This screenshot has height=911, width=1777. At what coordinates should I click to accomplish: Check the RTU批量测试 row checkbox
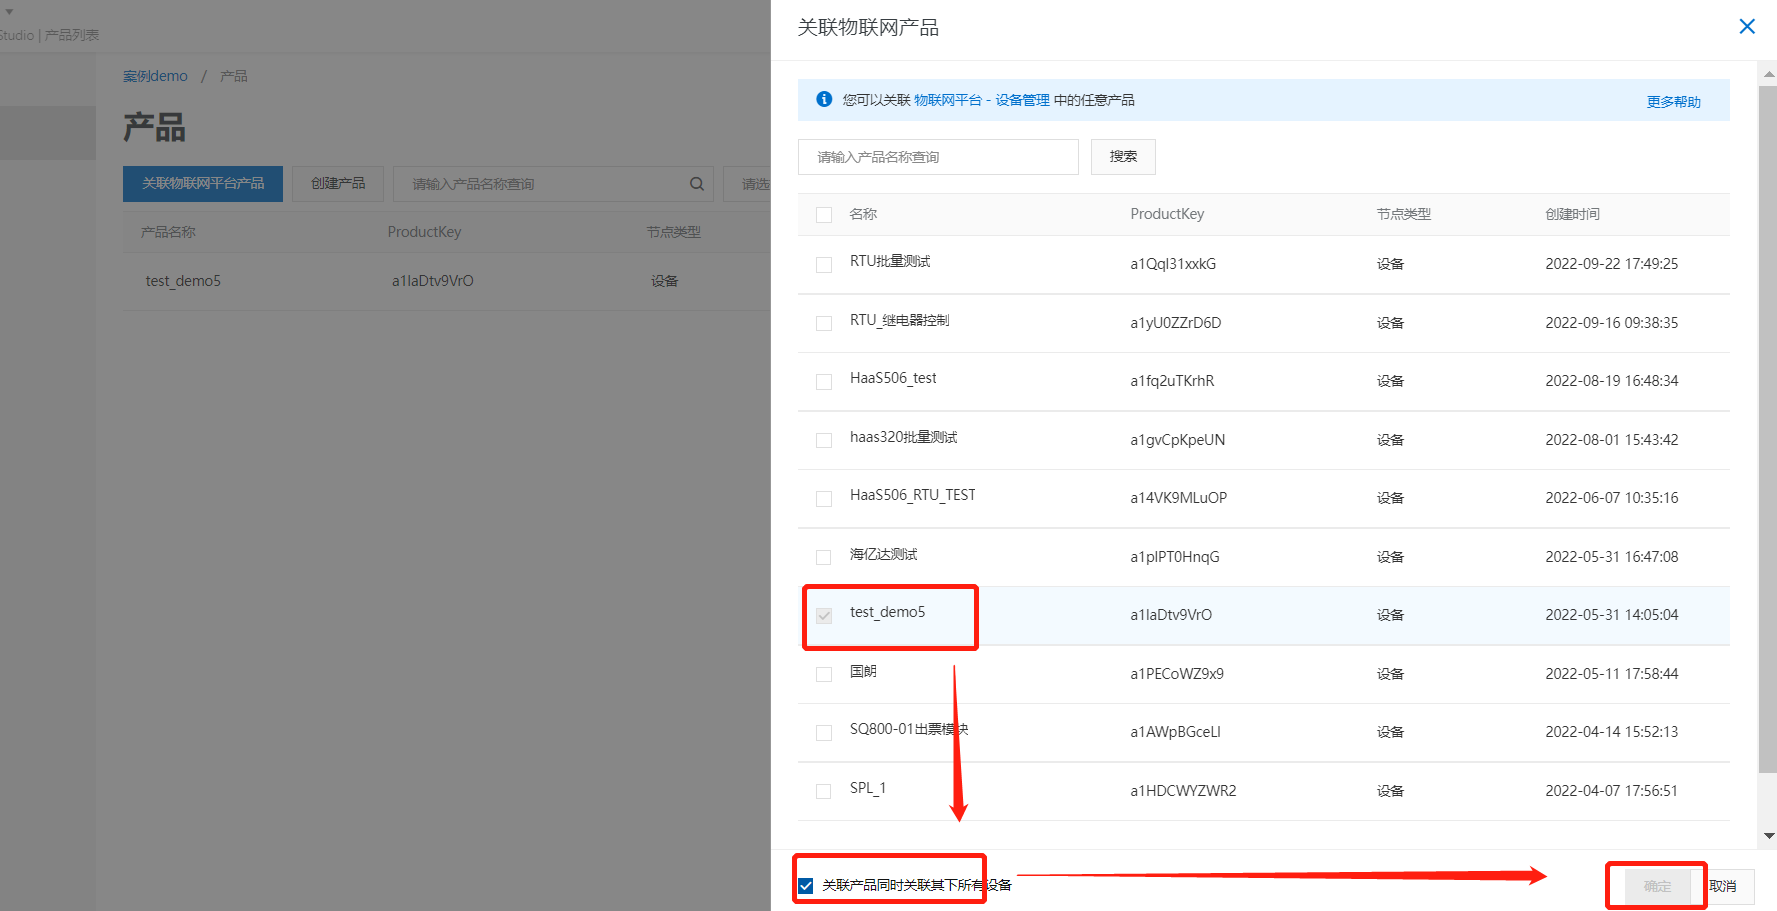824,265
